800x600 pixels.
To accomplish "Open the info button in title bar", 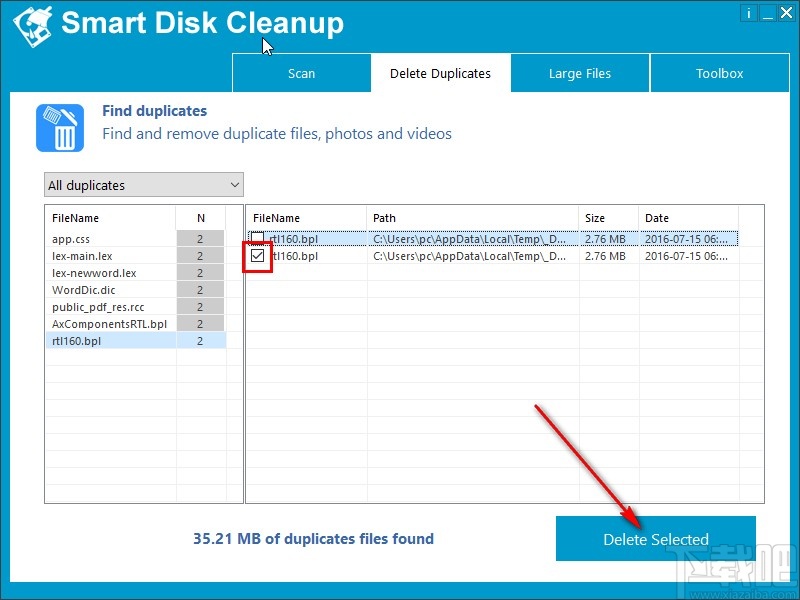I will coord(748,14).
